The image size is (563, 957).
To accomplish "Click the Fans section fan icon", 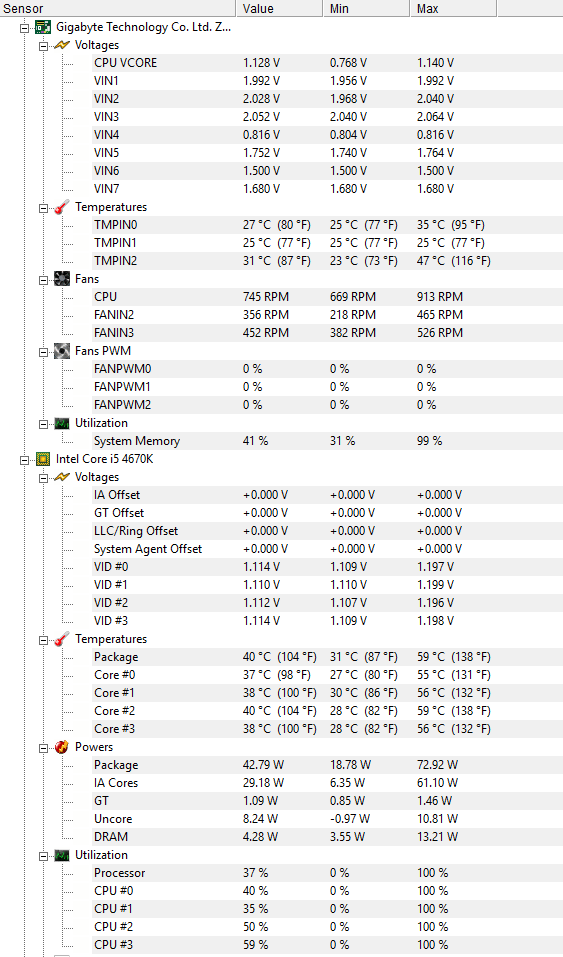I will pos(62,279).
